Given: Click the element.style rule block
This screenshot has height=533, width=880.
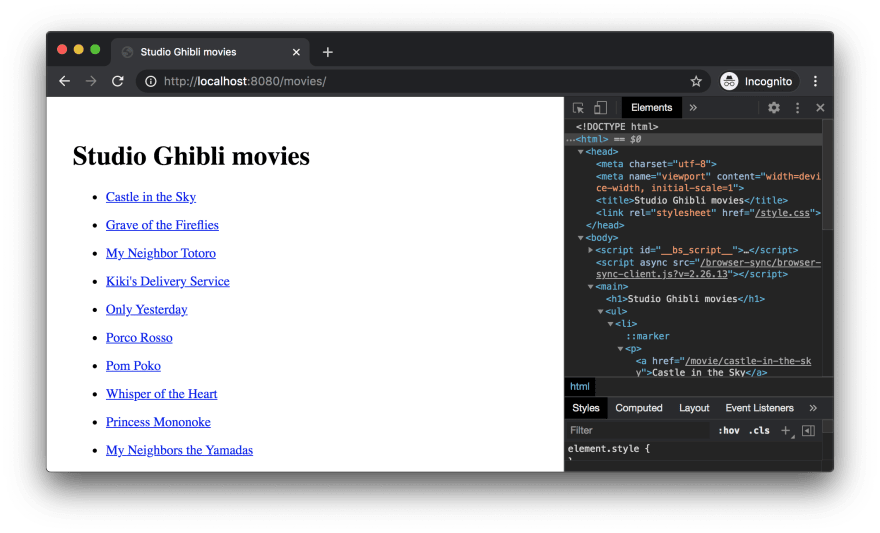Looking at the screenshot, I should (x=609, y=449).
